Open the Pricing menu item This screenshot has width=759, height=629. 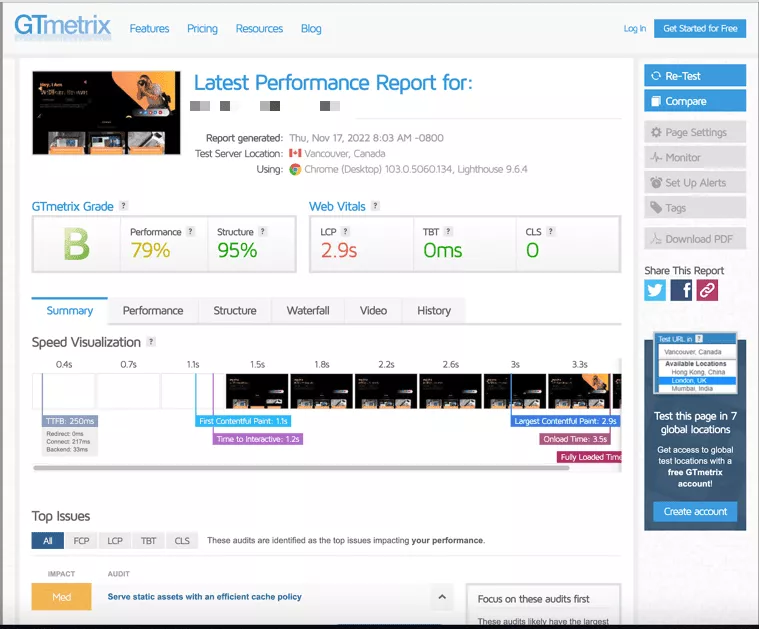[x=202, y=29]
